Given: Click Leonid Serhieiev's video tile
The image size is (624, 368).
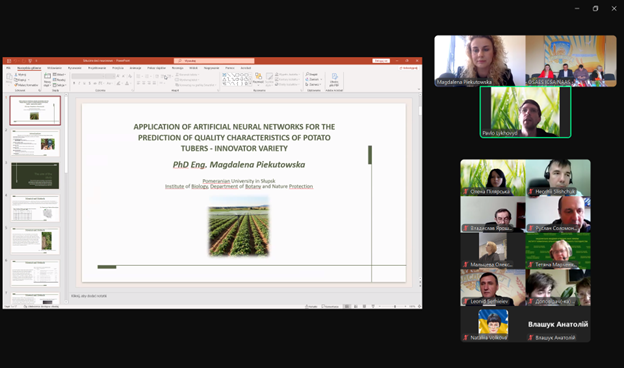Looking at the screenshot, I should click(x=493, y=288).
